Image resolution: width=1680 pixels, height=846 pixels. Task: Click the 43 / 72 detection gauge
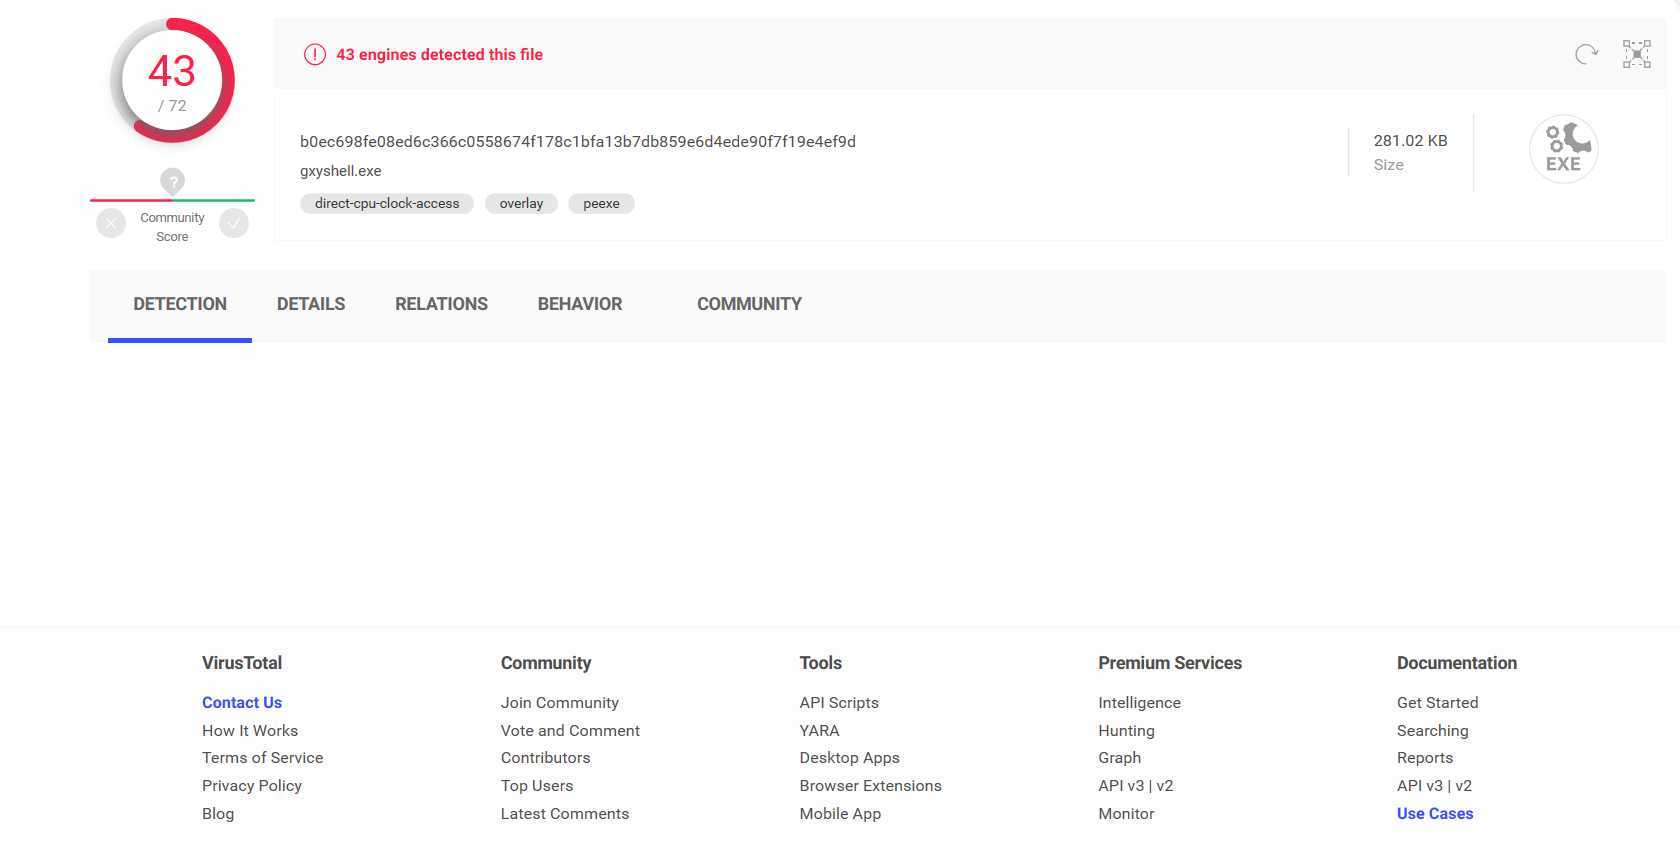click(172, 80)
